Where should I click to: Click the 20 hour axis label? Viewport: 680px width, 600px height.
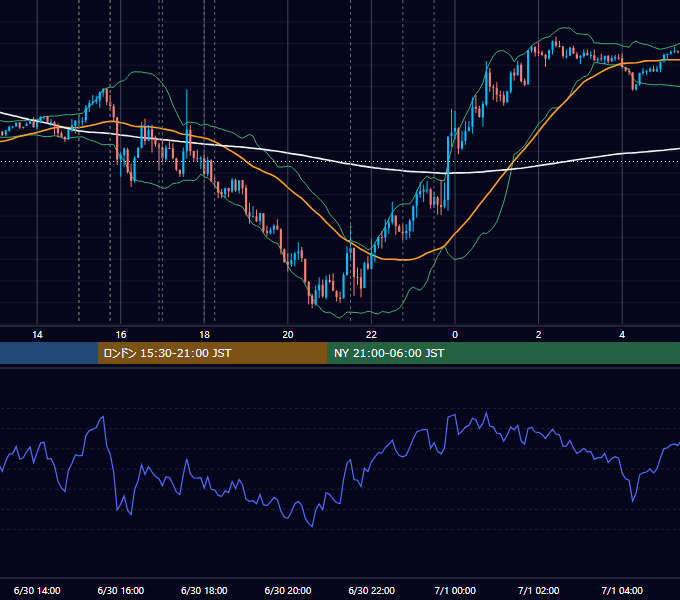[x=288, y=335]
